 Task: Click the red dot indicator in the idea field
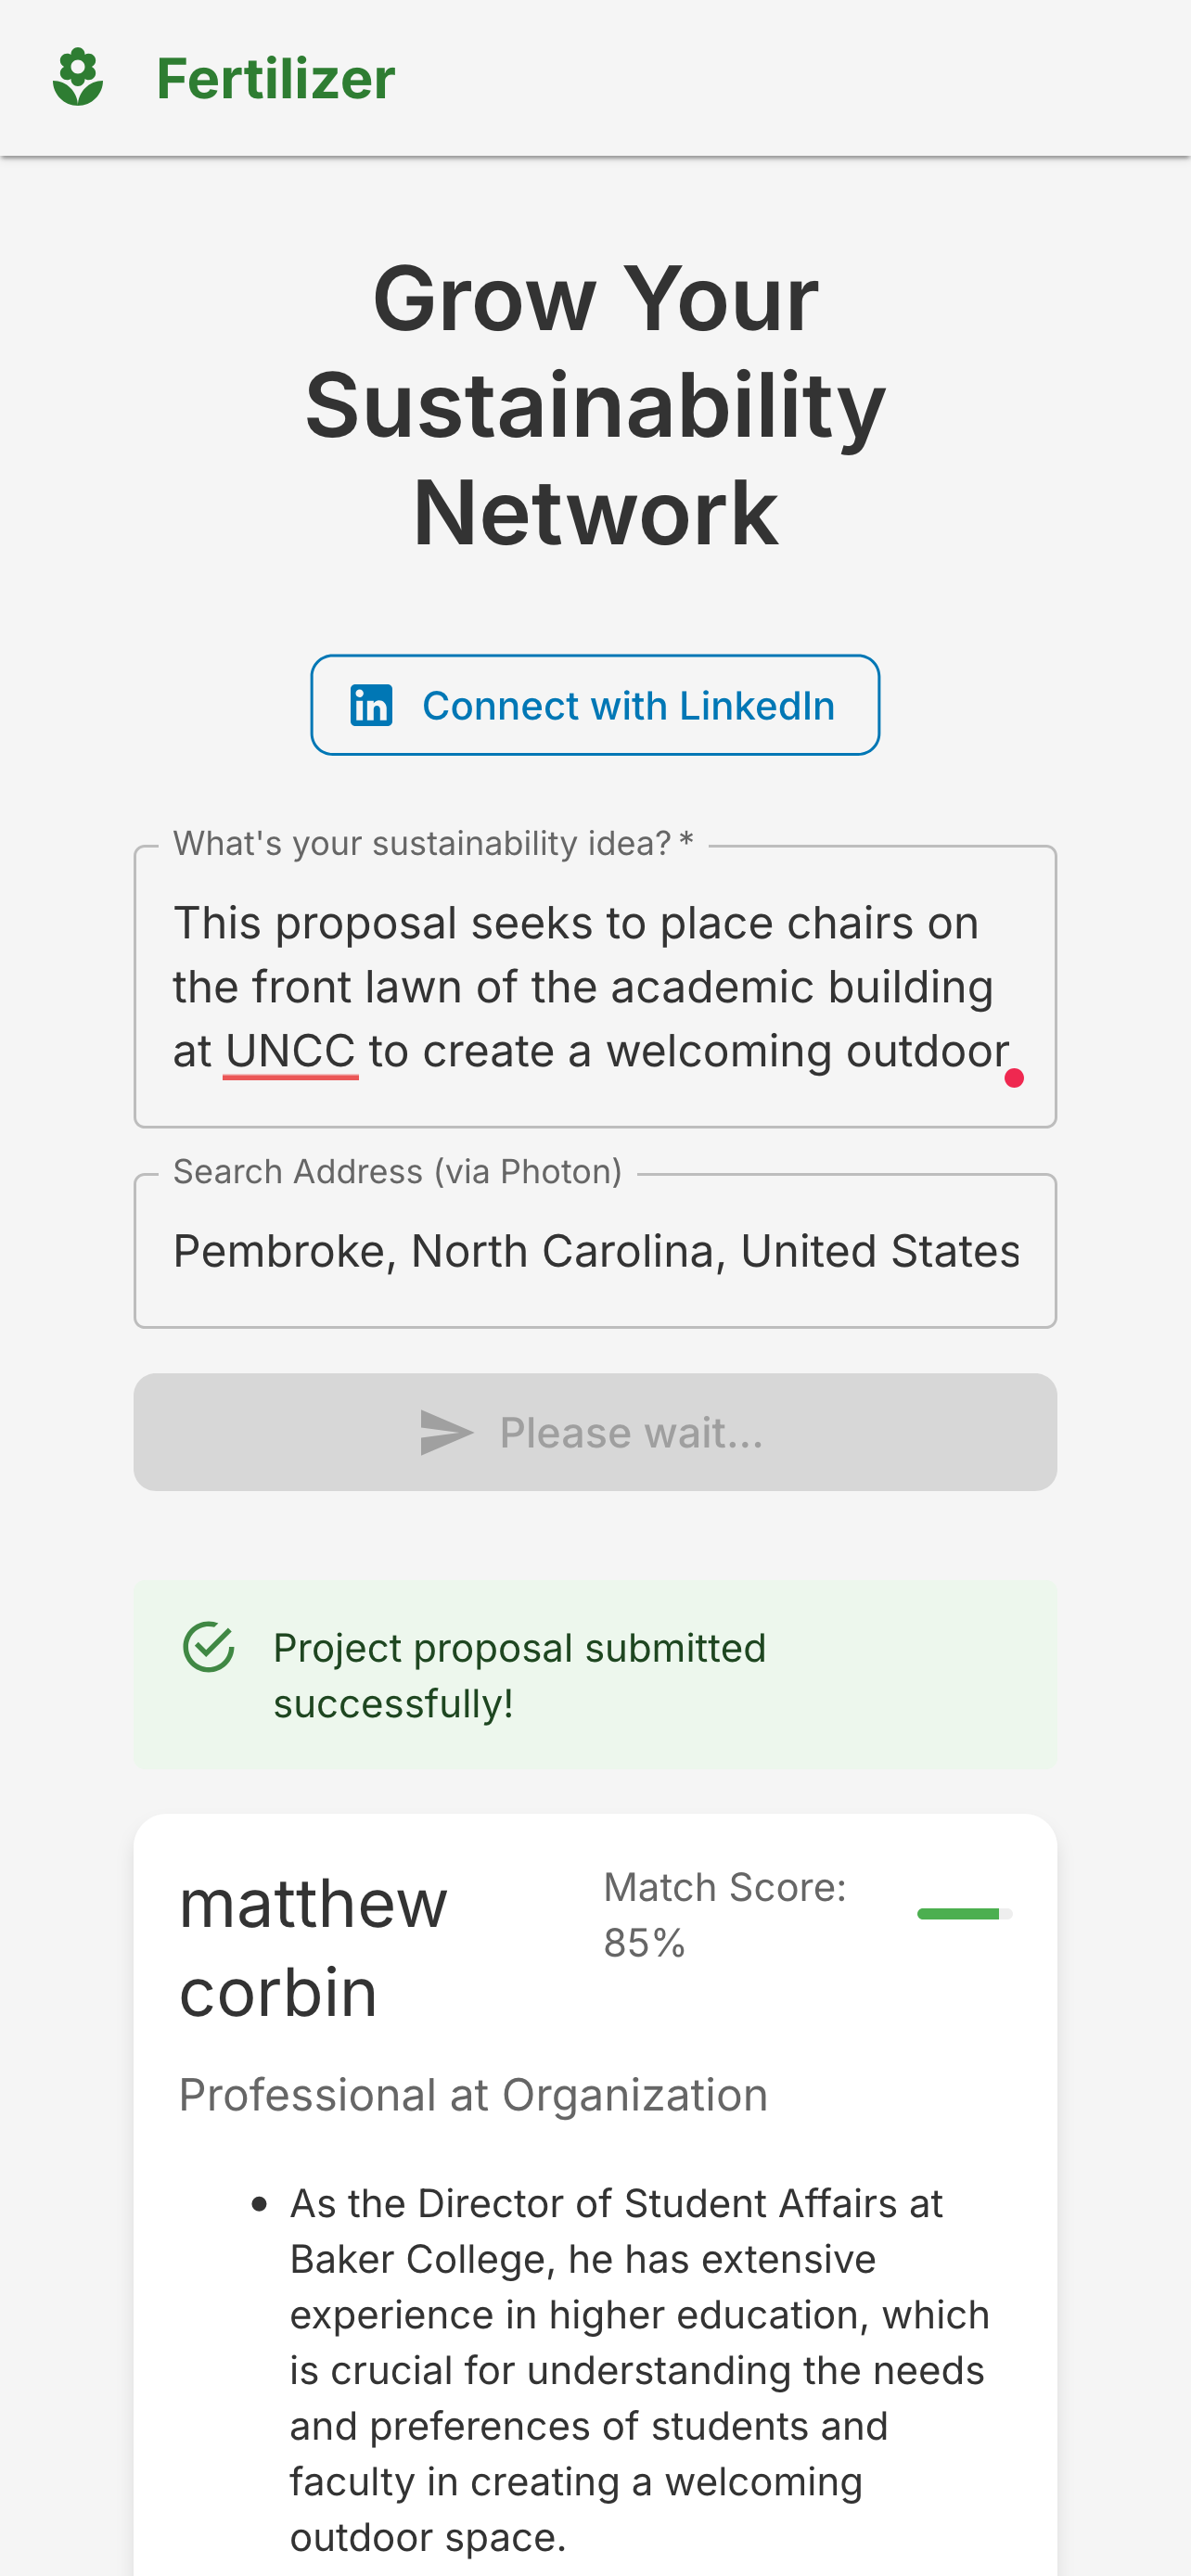click(1013, 1077)
